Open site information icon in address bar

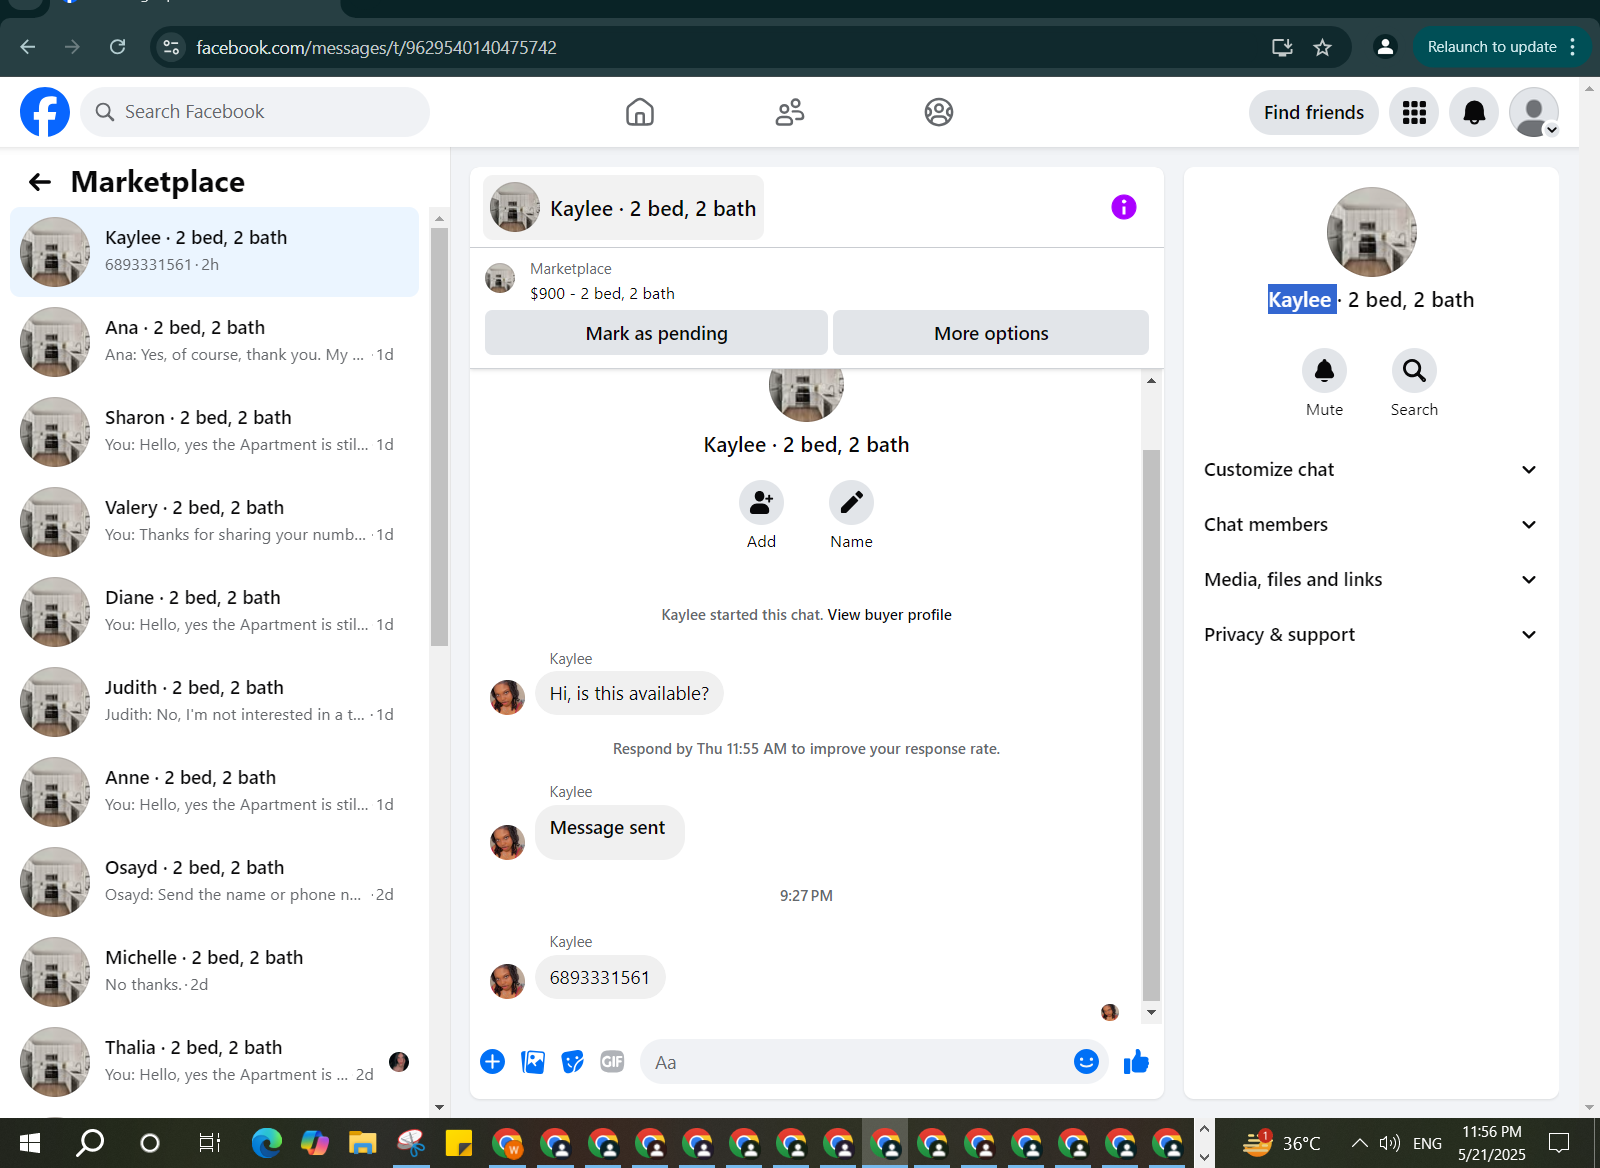(172, 47)
